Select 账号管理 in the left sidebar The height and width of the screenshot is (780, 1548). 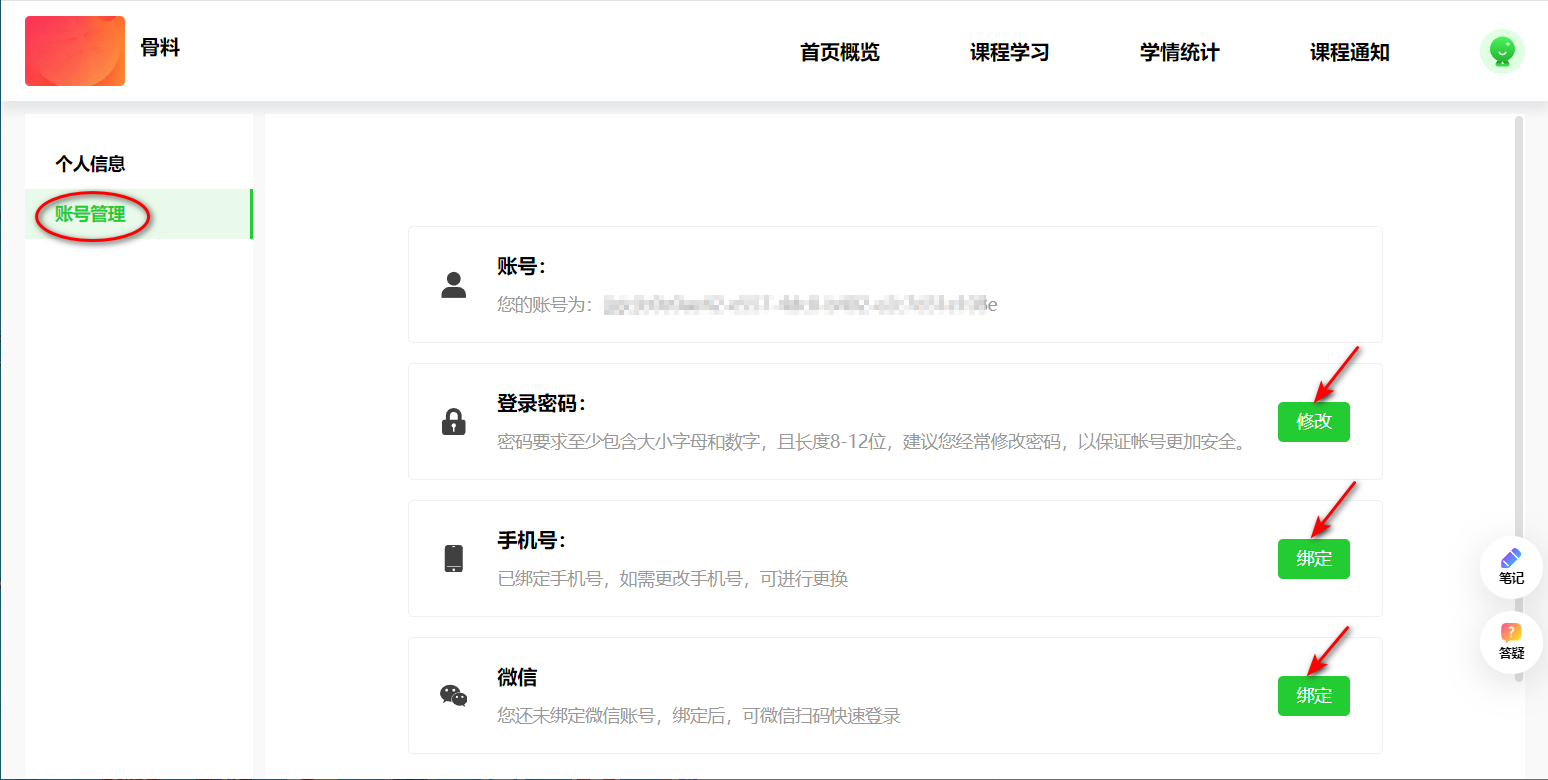(90, 214)
